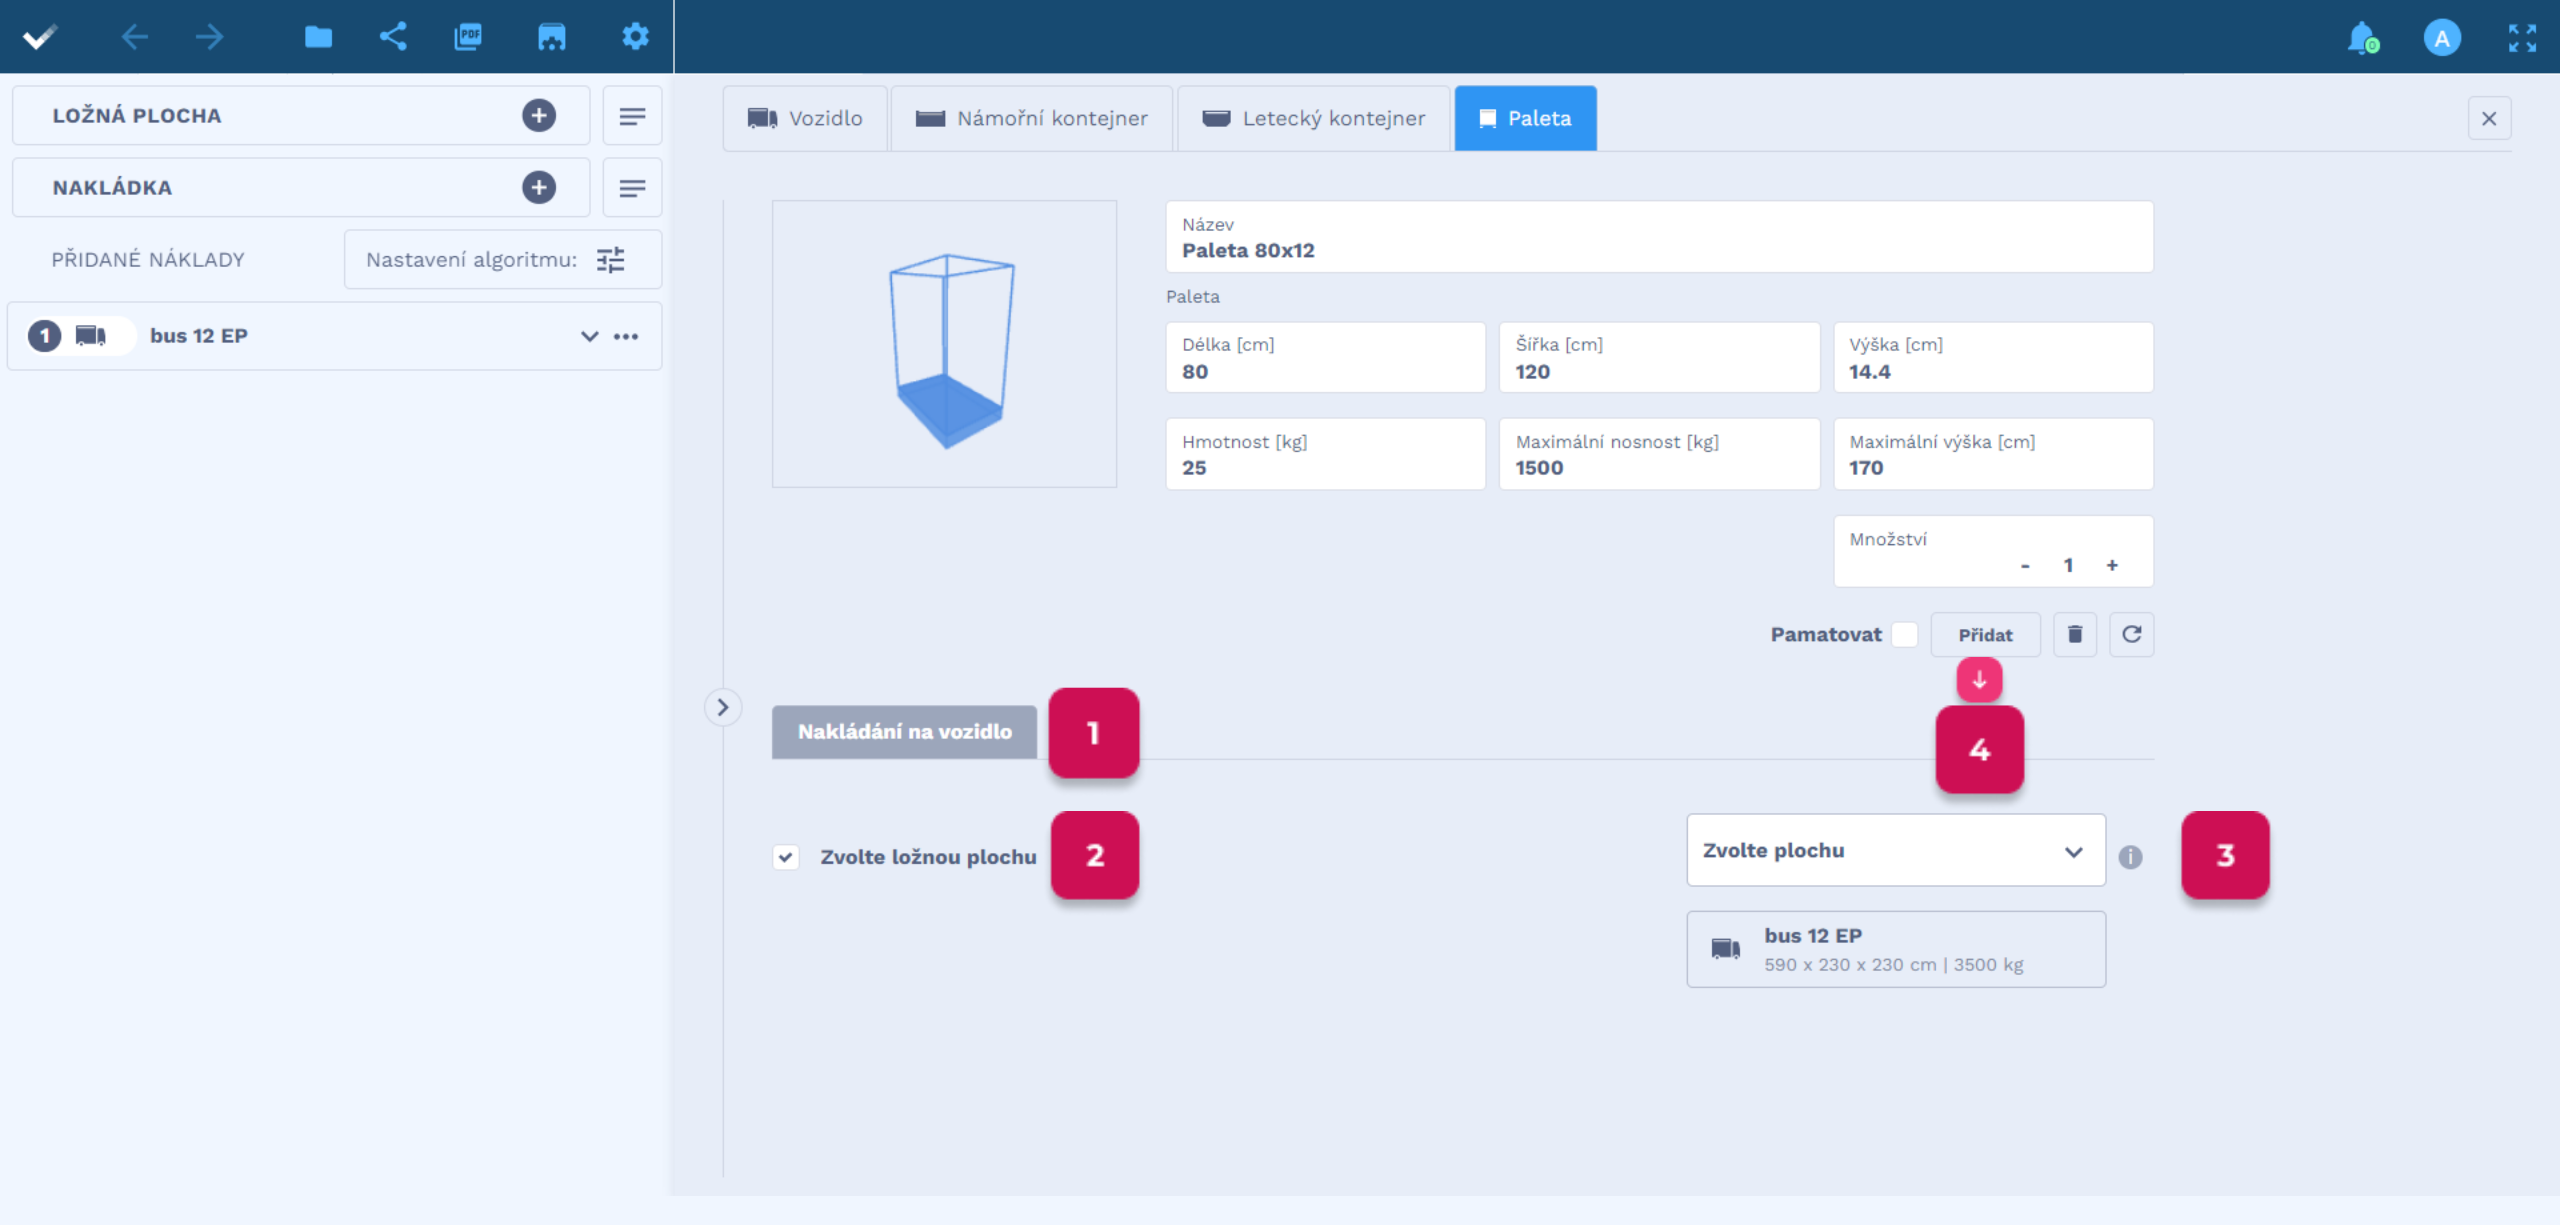
Task: Click the trash delete icon beside Přidat
Action: pyautogui.click(x=2075, y=634)
